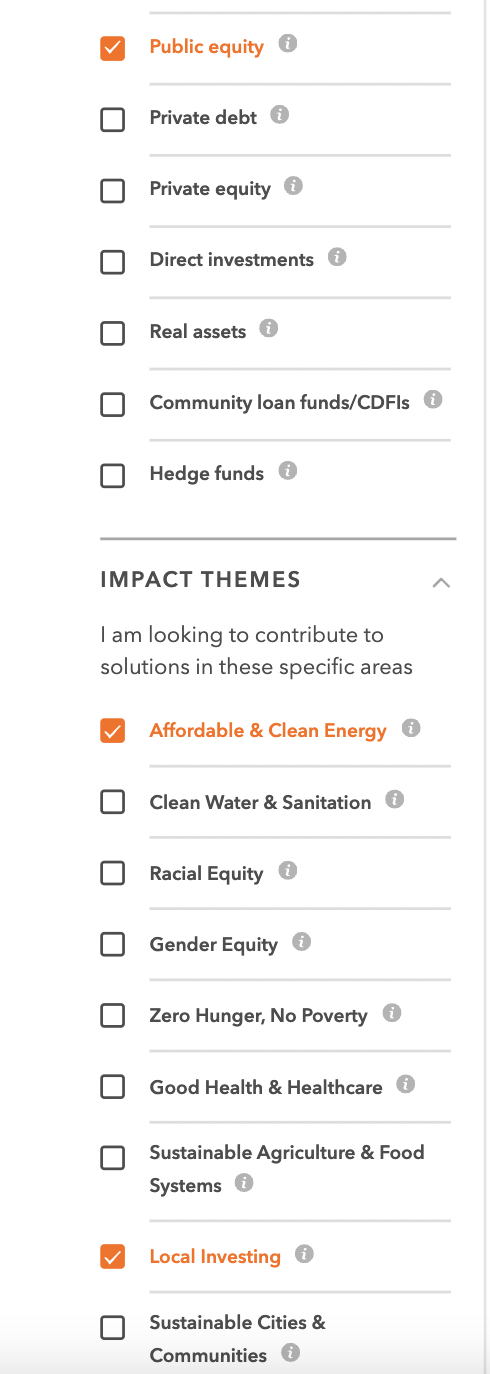This screenshot has width=490, height=1374.
Task: Select the Clean Water & Sanitation label
Action: pos(260,802)
